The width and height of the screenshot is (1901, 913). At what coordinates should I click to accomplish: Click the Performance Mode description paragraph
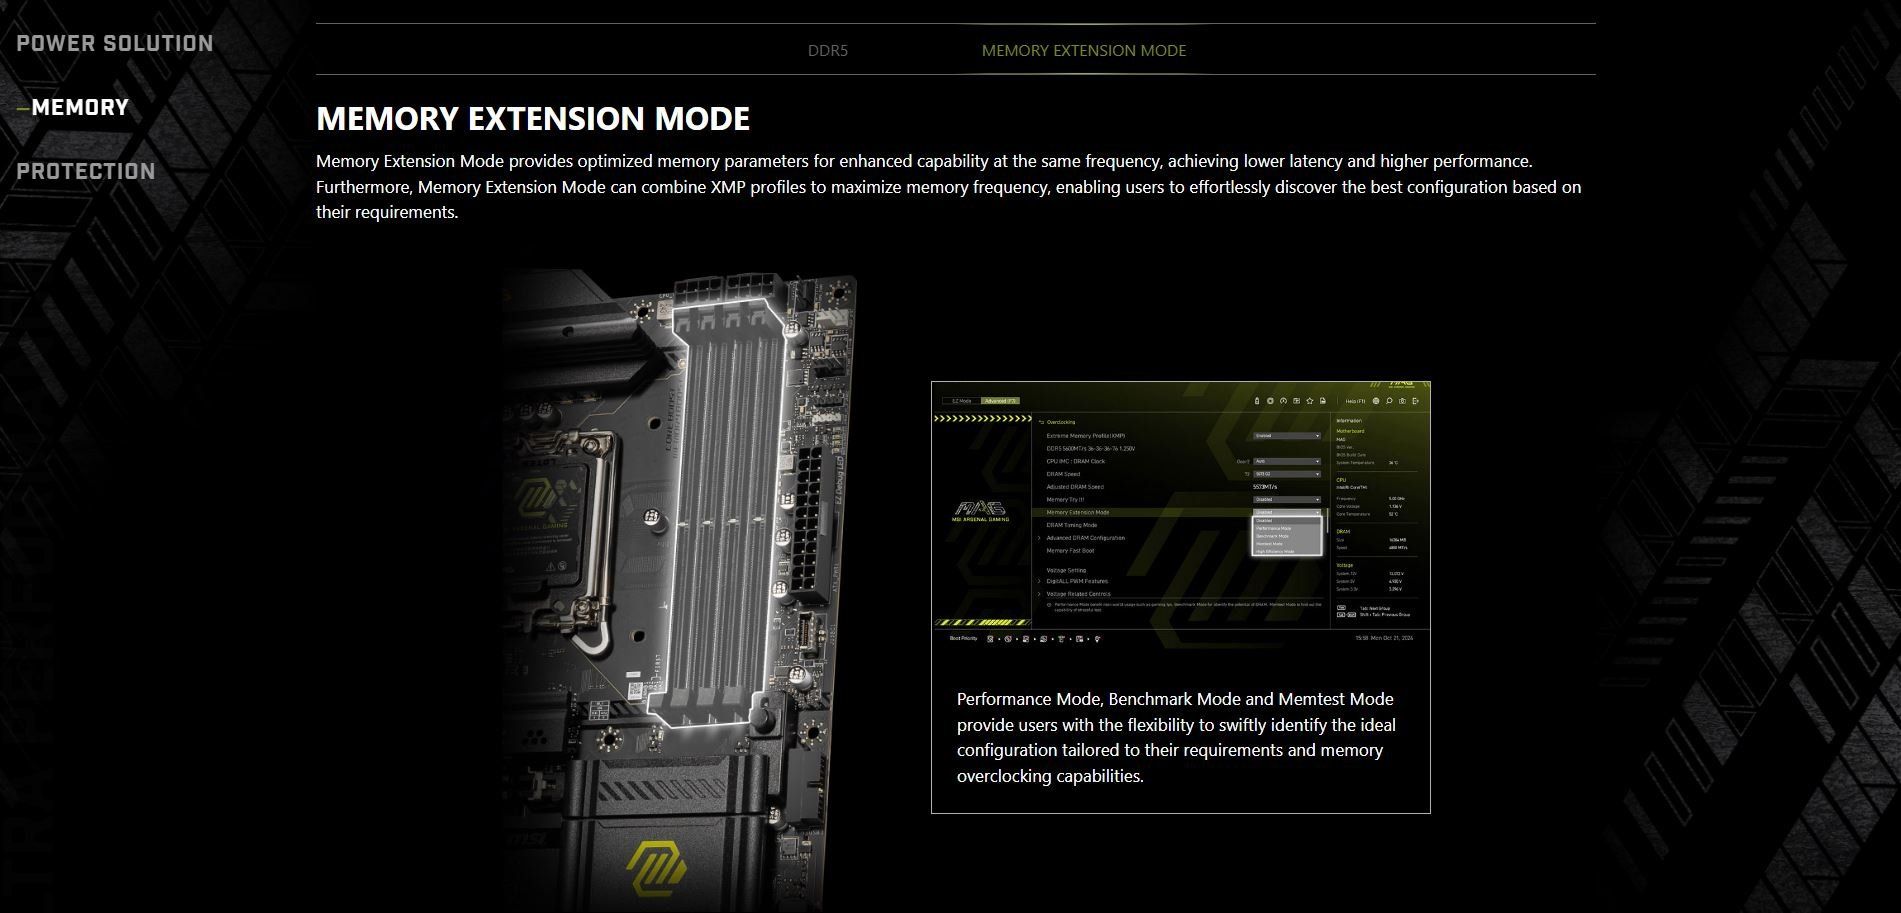click(x=1176, y=737)
